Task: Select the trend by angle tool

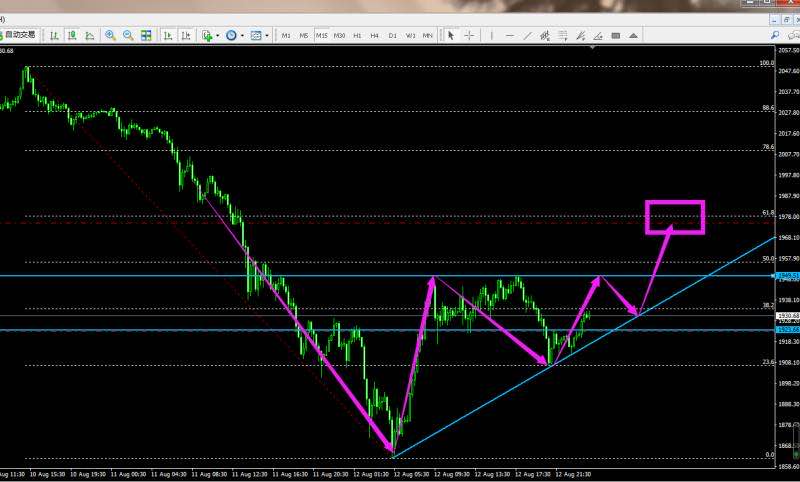Action: click(x=598, y=35)
